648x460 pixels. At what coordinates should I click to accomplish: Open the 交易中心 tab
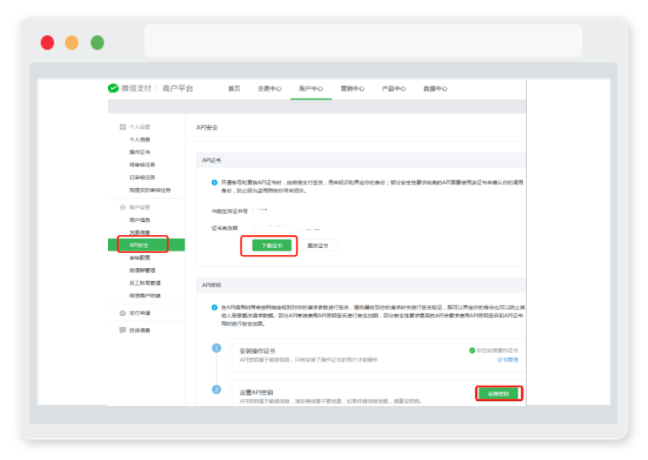pos(269,88)
